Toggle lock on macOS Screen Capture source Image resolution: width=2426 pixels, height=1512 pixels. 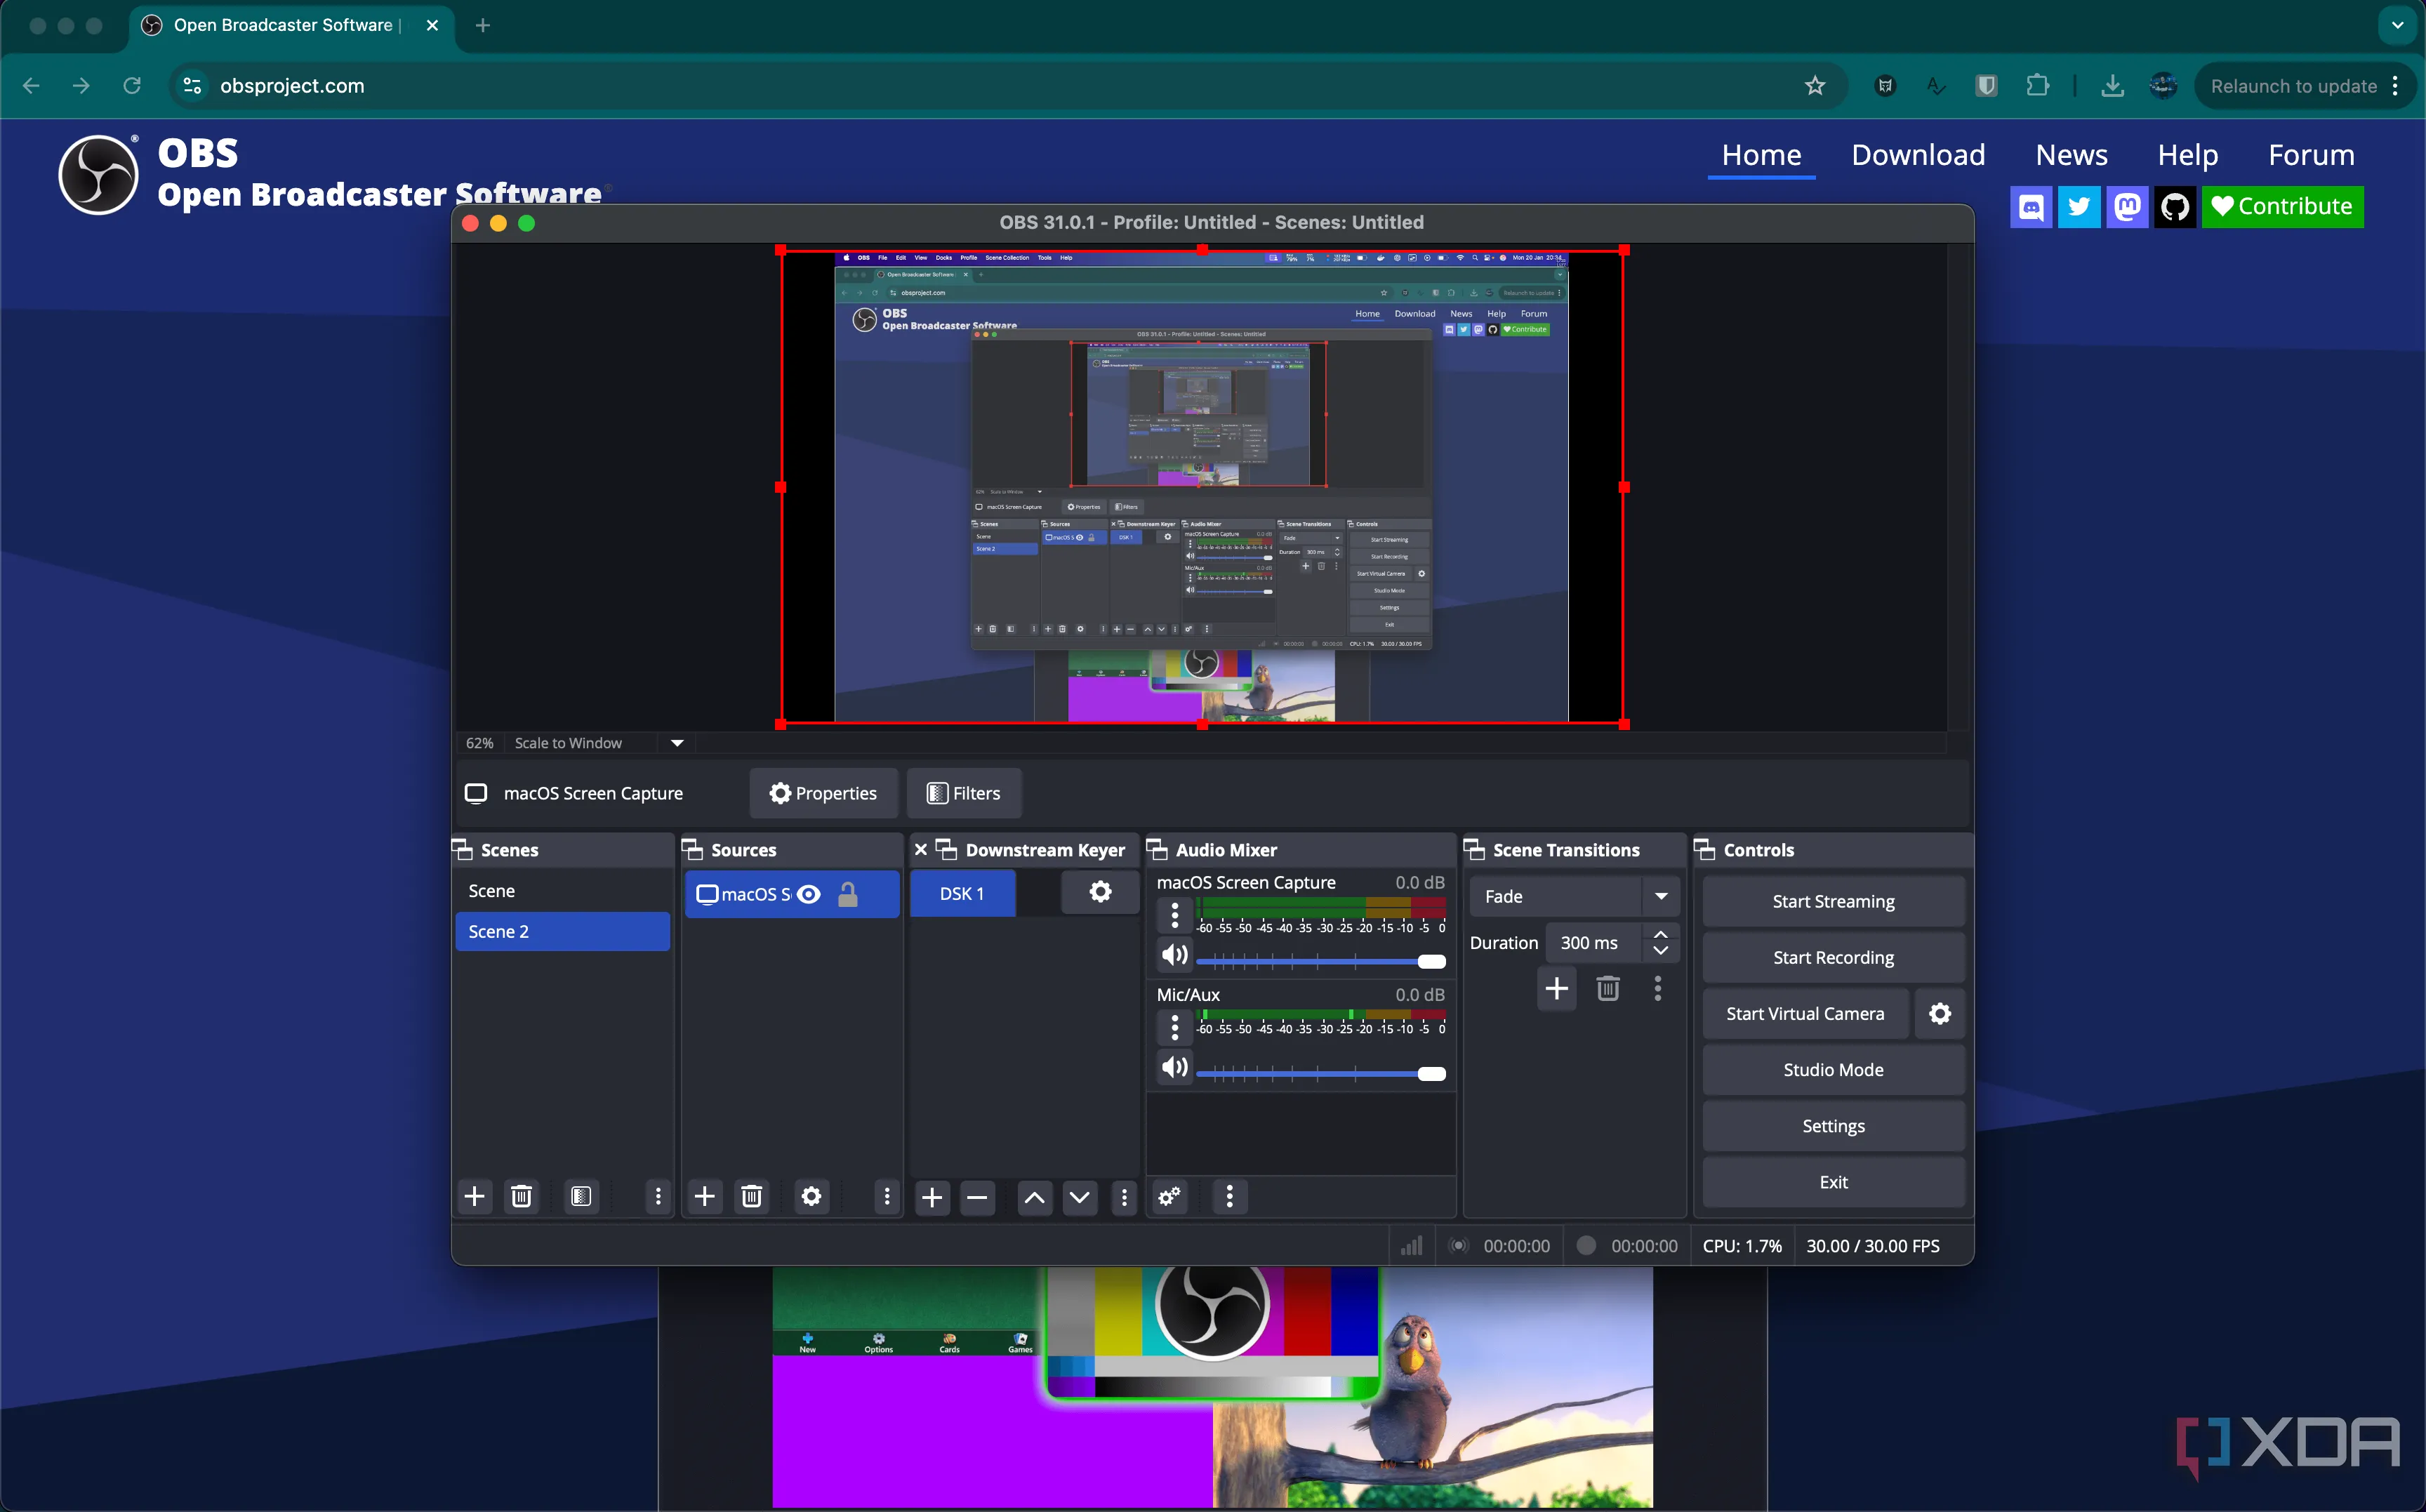(848, 894)
